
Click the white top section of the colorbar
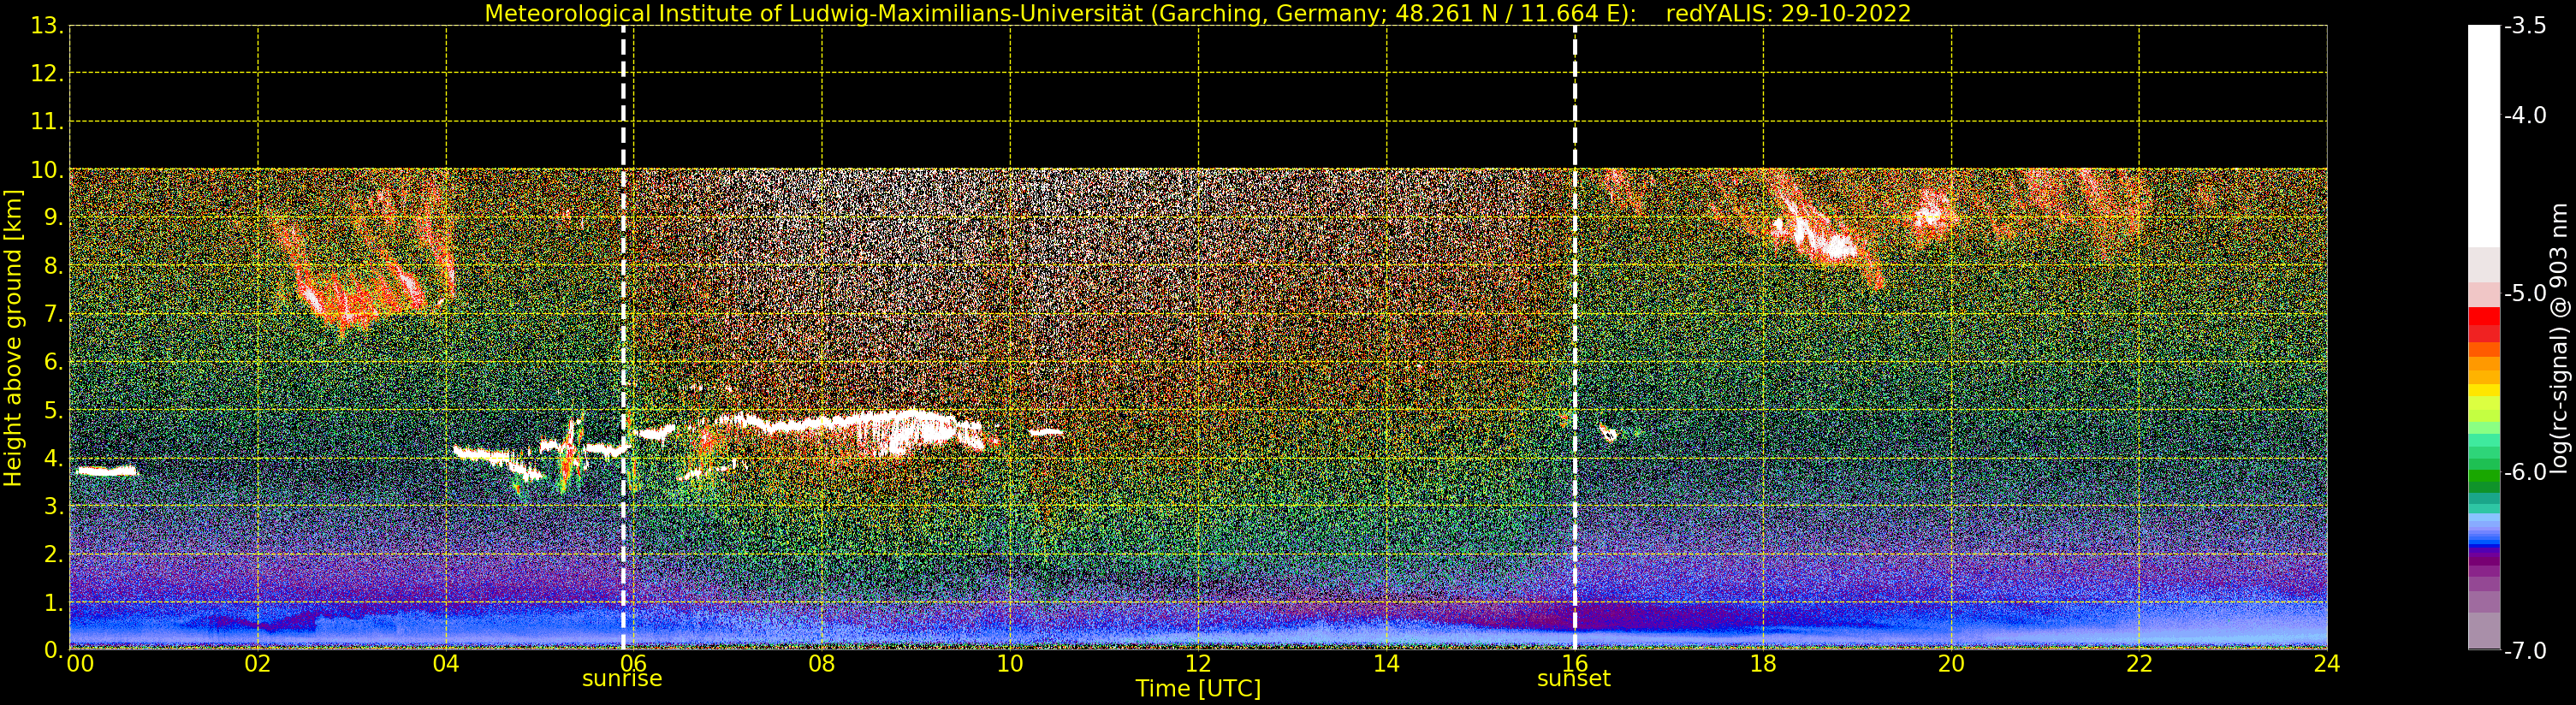(x=2484, y=136)
